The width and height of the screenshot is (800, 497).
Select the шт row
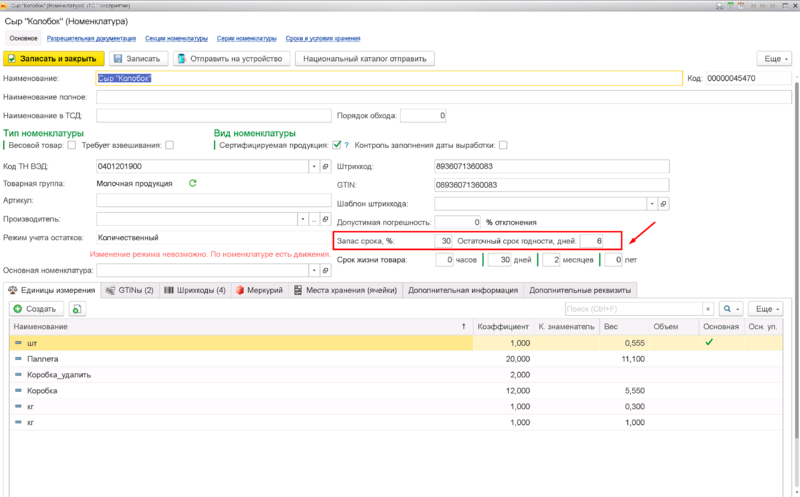point(396,343)
